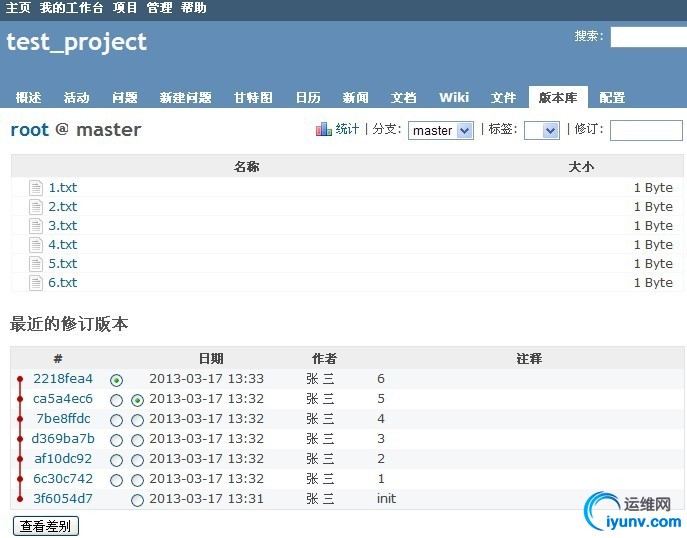Switch to the 问题 tab

coord(124,97)
